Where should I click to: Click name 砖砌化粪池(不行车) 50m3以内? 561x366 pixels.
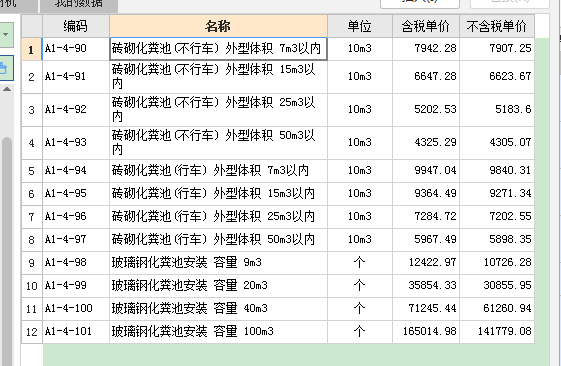[x=218, y=143]
